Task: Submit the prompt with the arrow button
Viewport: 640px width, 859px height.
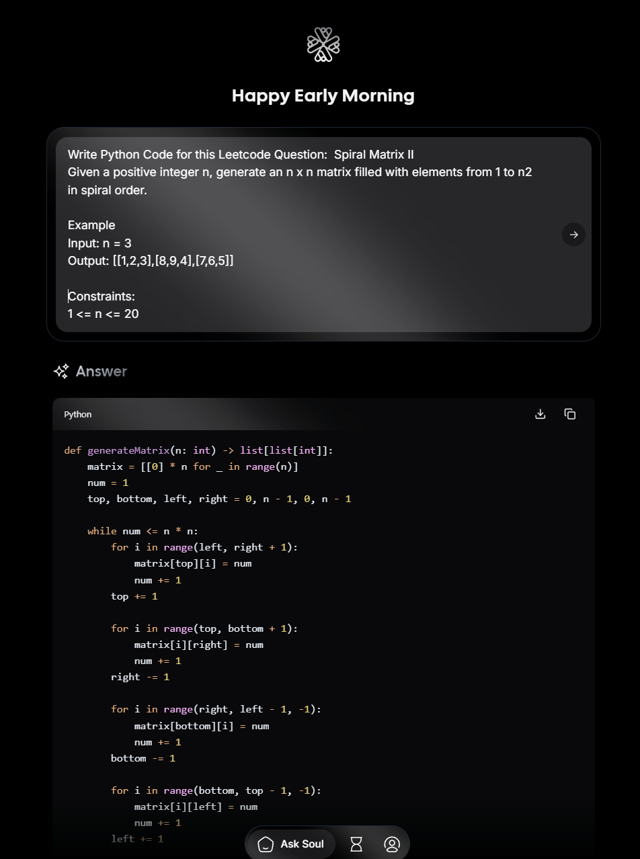Action: click(x=573, y=235)
